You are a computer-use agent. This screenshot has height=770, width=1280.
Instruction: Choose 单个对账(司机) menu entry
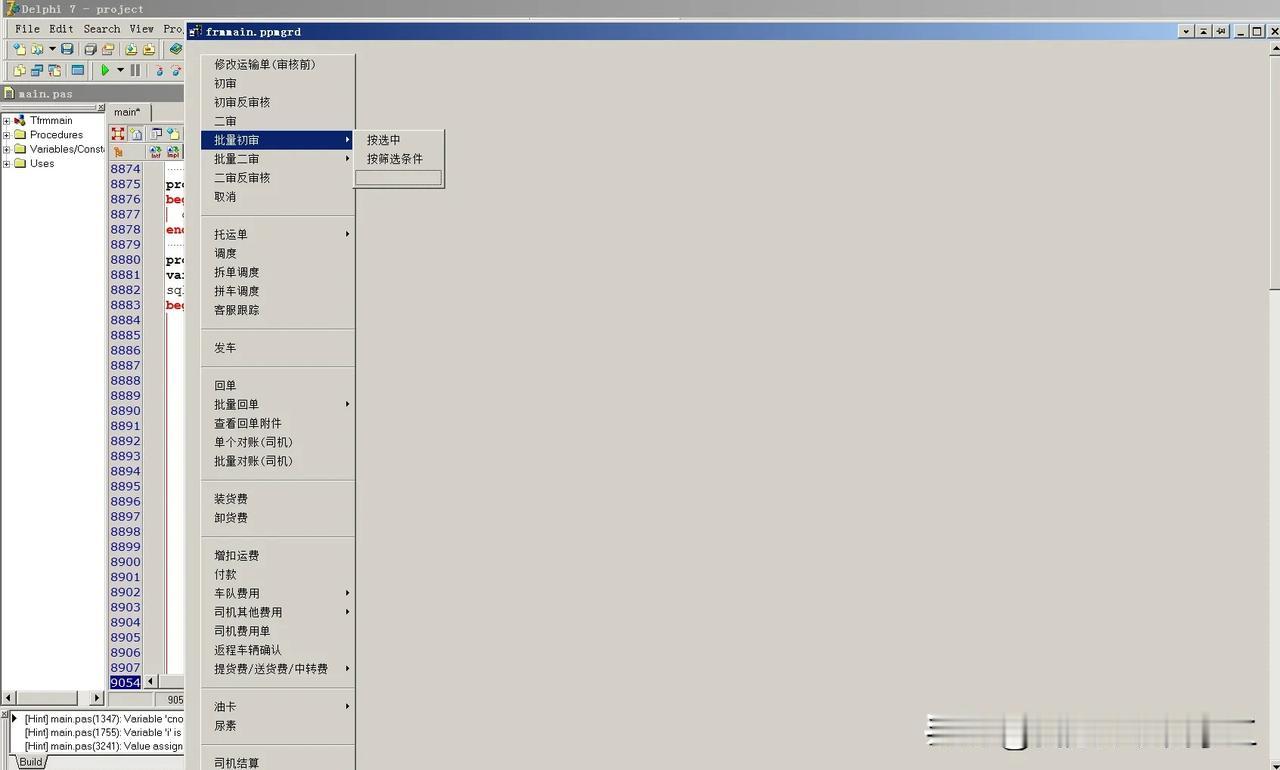point(278,442)
